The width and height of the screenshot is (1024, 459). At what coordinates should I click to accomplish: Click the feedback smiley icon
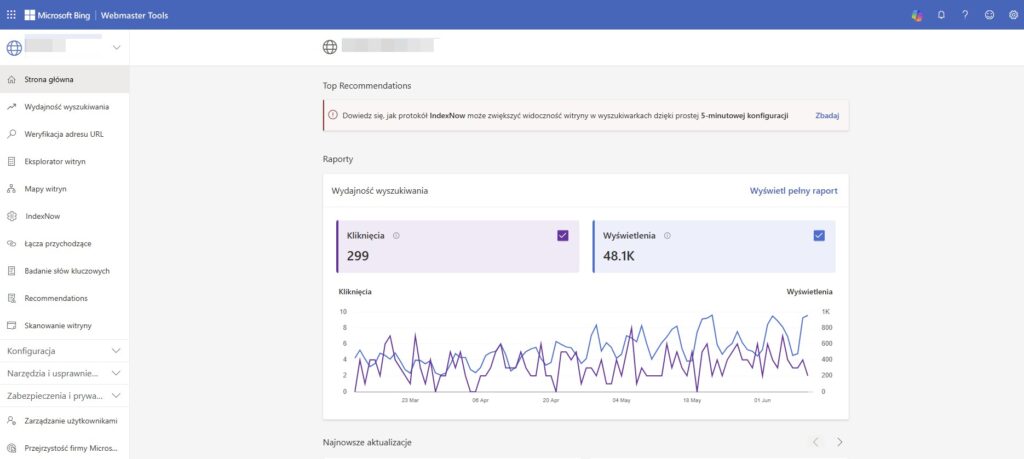coord(989,15)
